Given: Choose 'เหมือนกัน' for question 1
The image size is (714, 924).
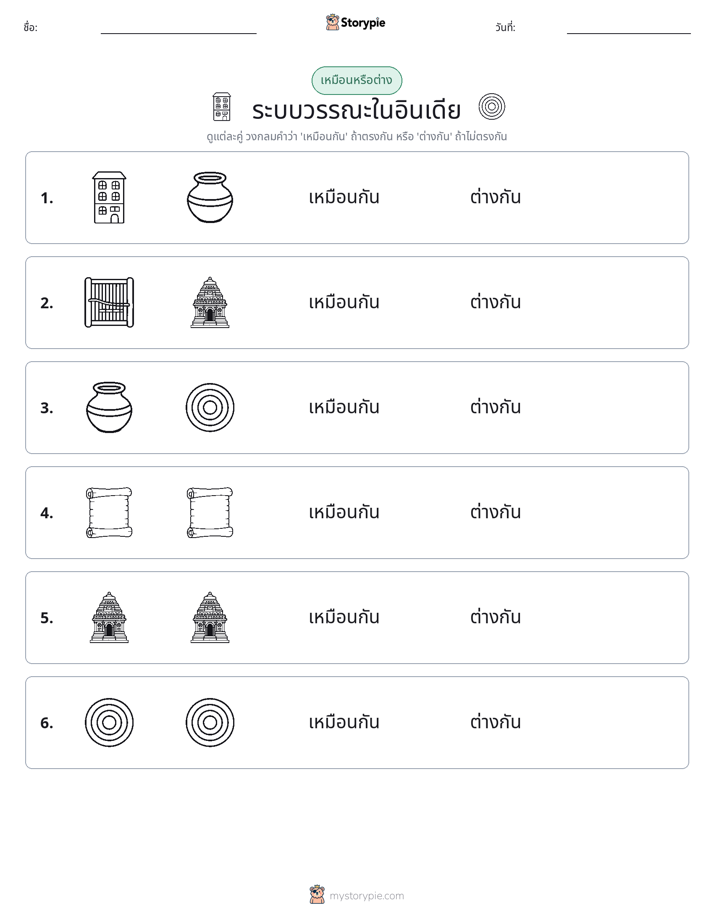Looking at the screenshot, I should click(x=344, y=197).
